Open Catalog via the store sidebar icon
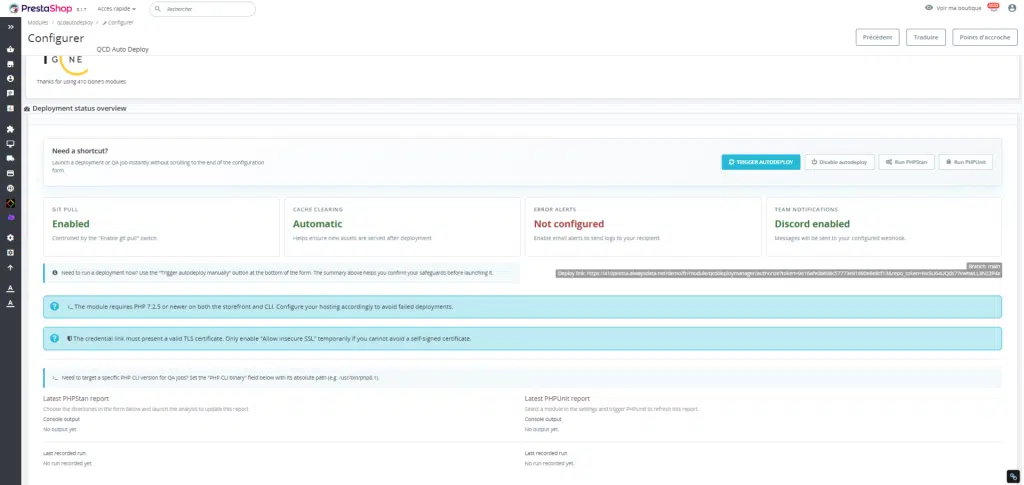Image resolution: width=1024 pixels, height=485 pixels. pos(10,64)
